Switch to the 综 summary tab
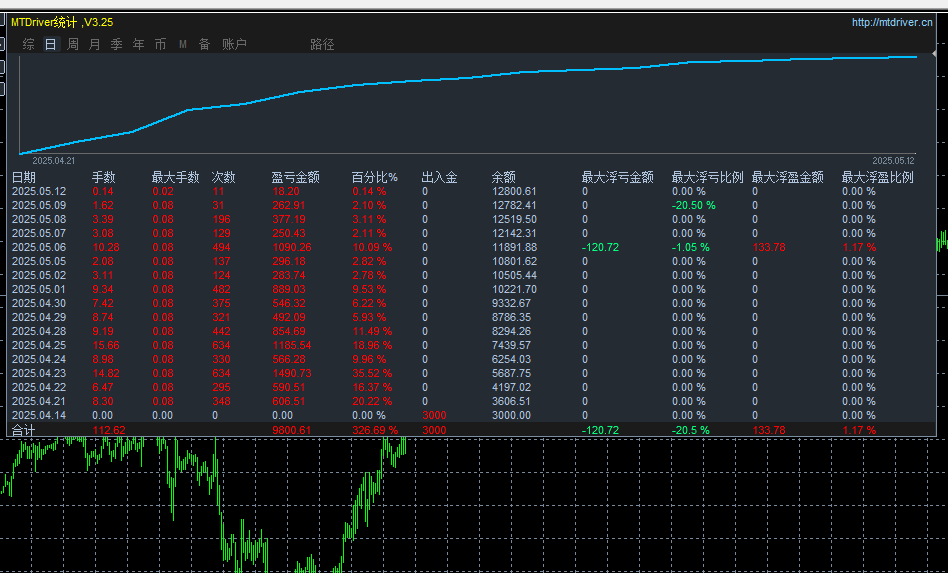Viewport: 948px width, 573px height. tap(28, 44)
